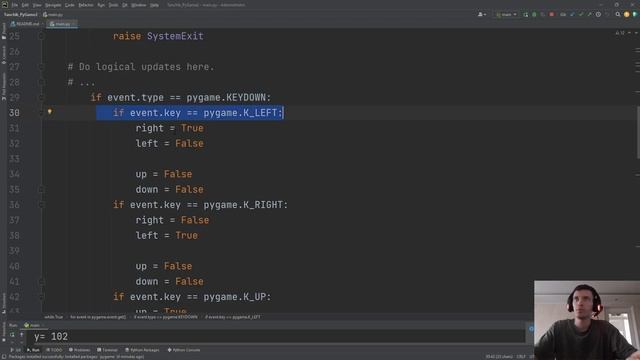Click 'while True' breadcrumb
Viewport: 640px width, 360px height.
tap(54, 317)
